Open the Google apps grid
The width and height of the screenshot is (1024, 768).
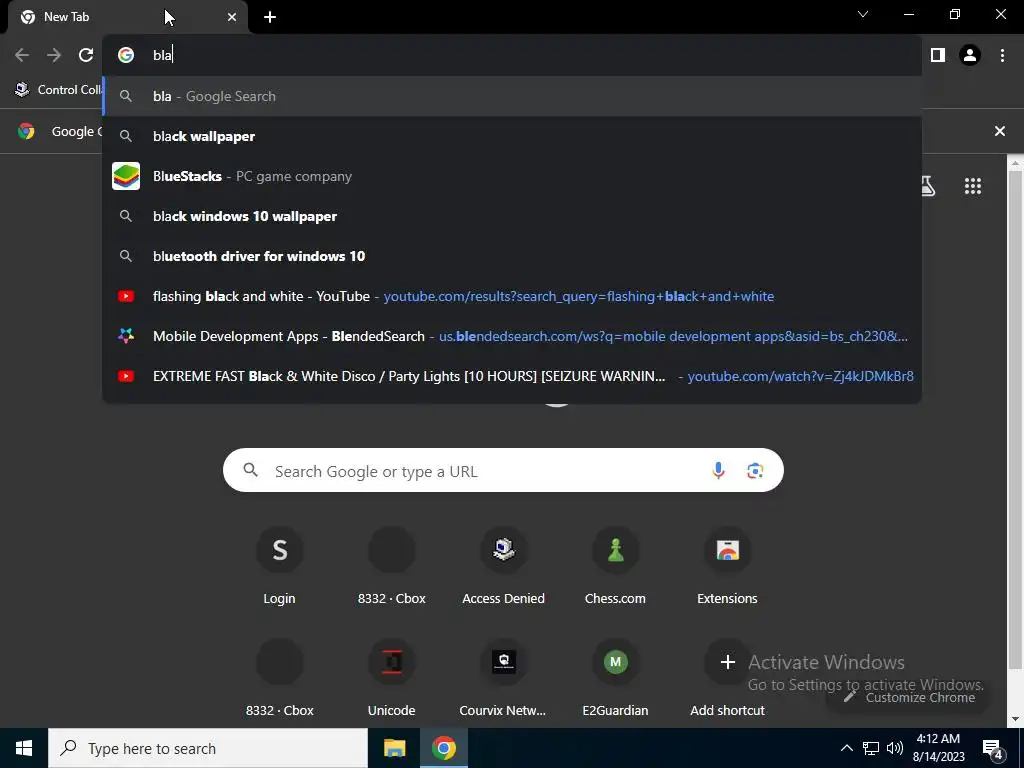(973, 186)
